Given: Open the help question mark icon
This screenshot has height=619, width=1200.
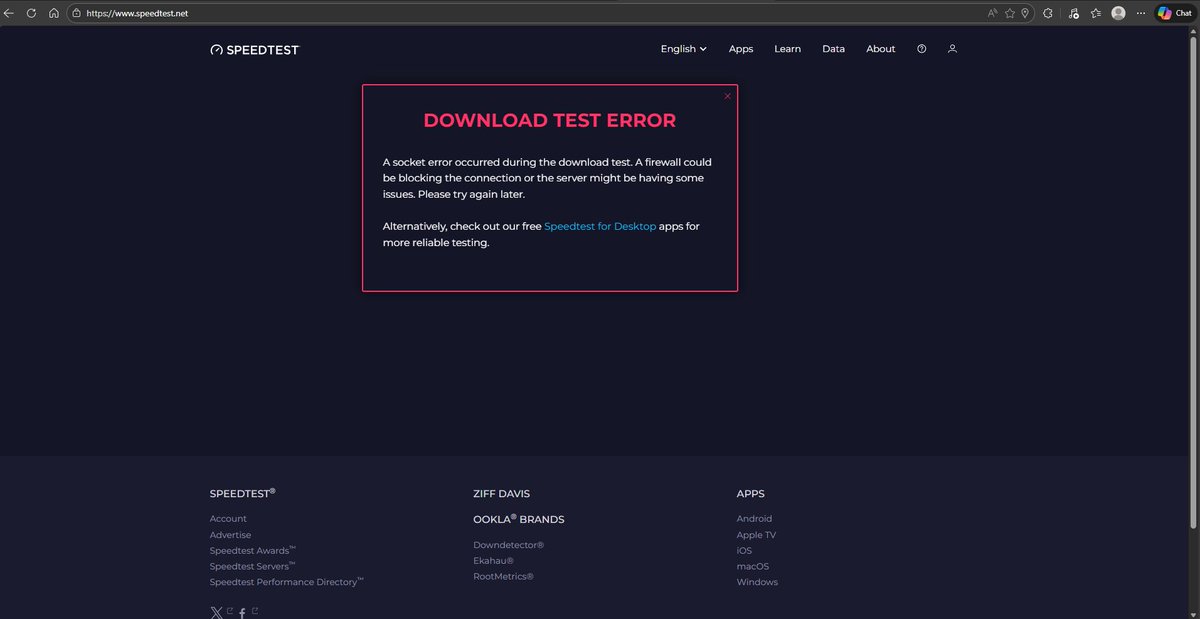Looking at the screenshot, I should (921, 49).
